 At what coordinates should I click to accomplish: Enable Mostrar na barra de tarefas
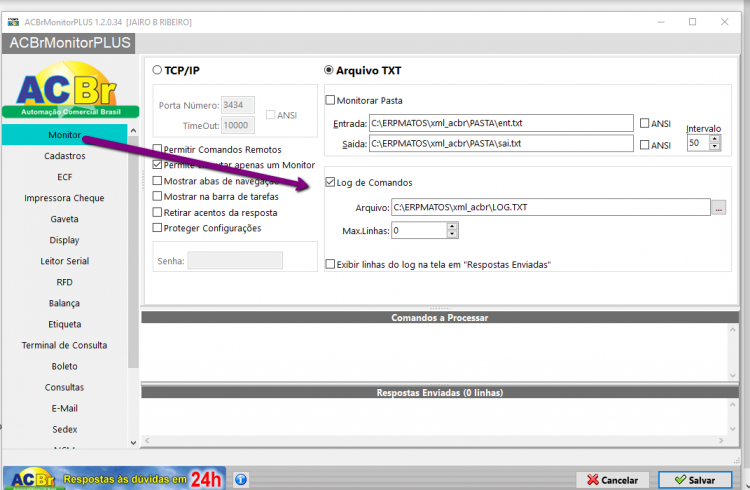[157, 196]
